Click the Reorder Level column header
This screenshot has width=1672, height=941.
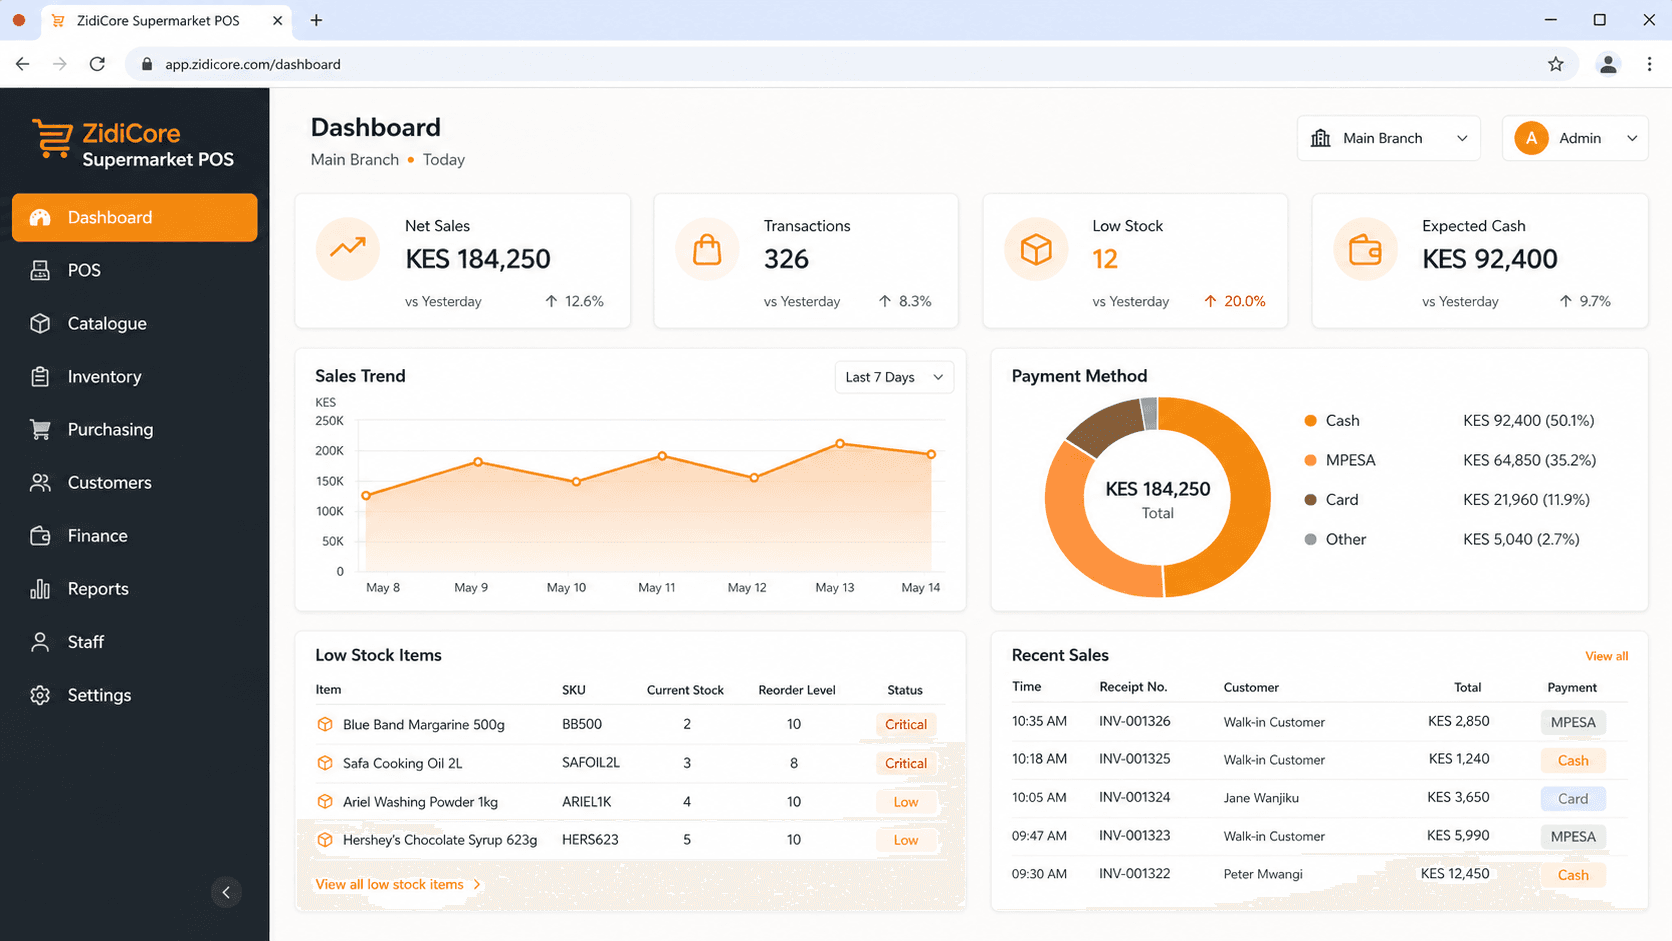pyautogui.click(x=796, y=690)
